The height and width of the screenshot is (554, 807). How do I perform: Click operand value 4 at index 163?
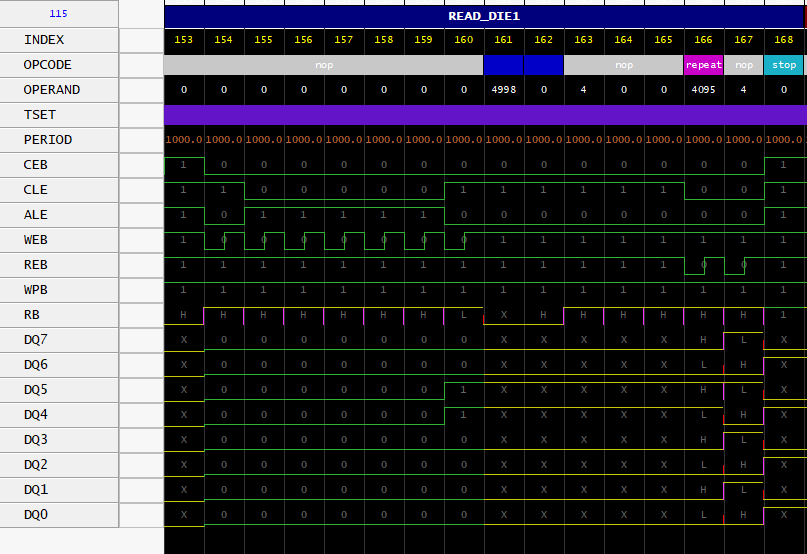(x=584, y=90)
